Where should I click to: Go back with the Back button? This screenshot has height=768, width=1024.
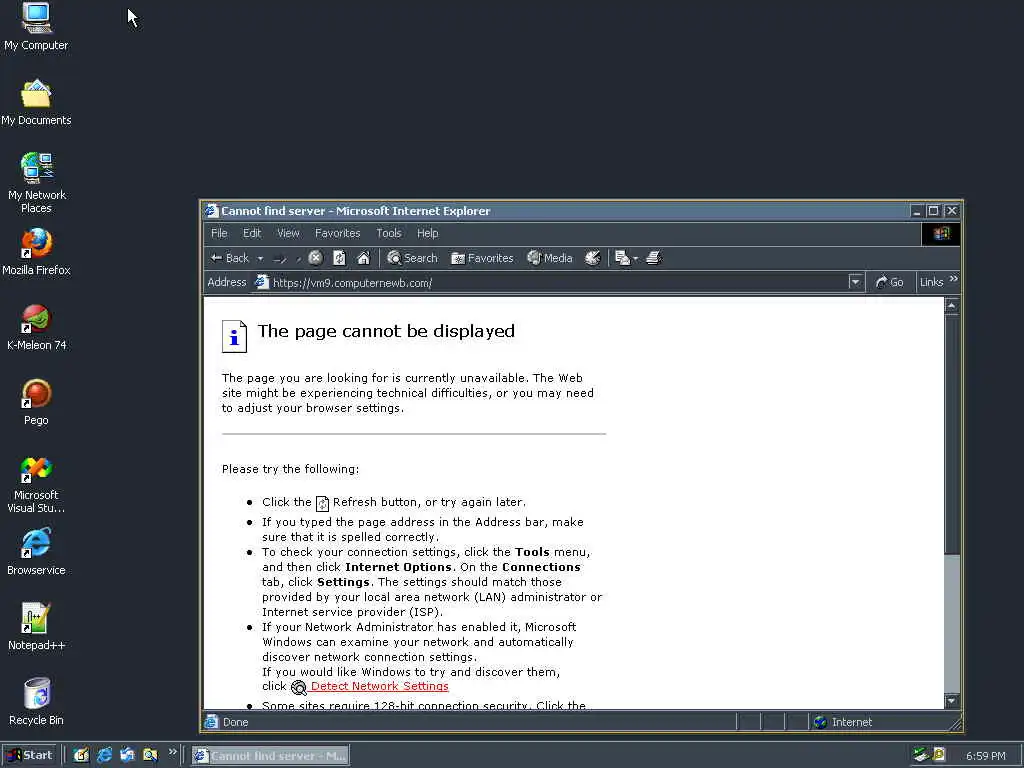[x=229, y=258]
